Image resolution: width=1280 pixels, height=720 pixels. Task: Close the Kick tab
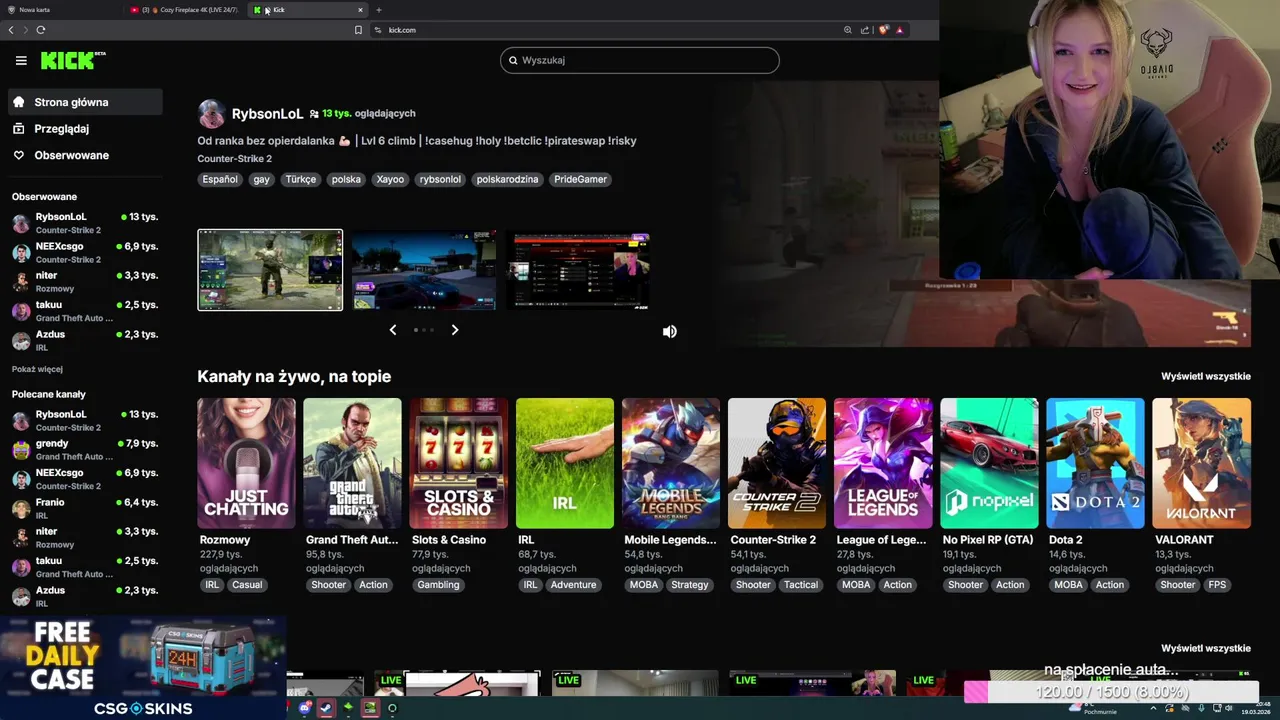tap(360, 10)
